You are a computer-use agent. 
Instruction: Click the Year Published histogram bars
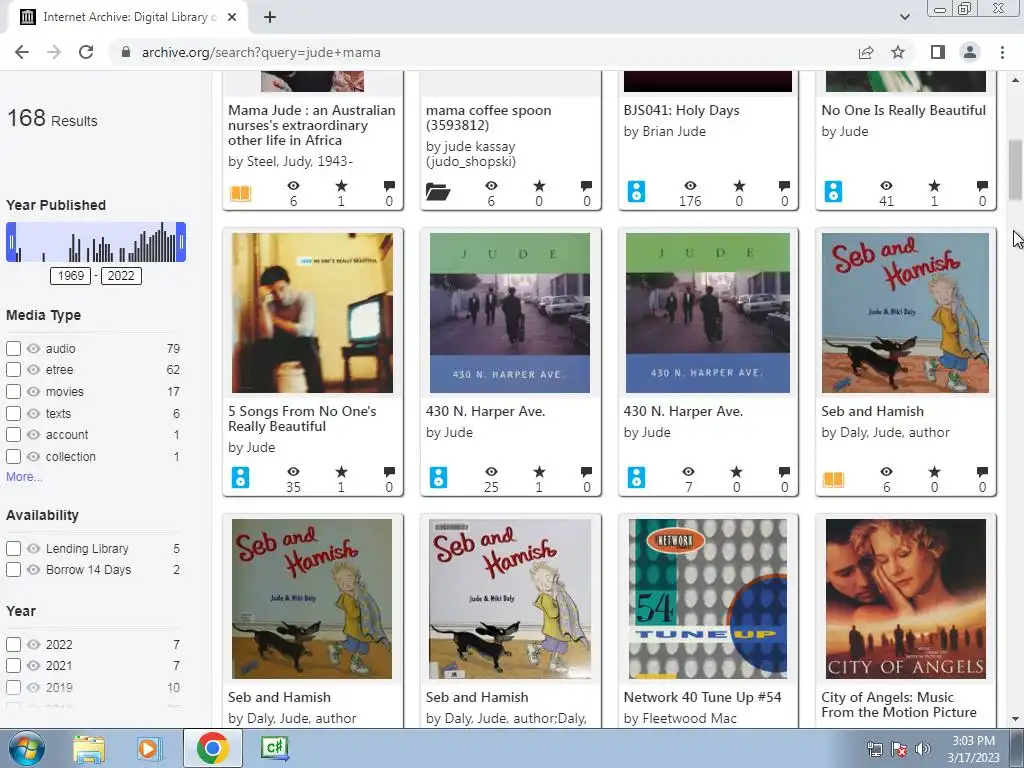tap(96, 242)
